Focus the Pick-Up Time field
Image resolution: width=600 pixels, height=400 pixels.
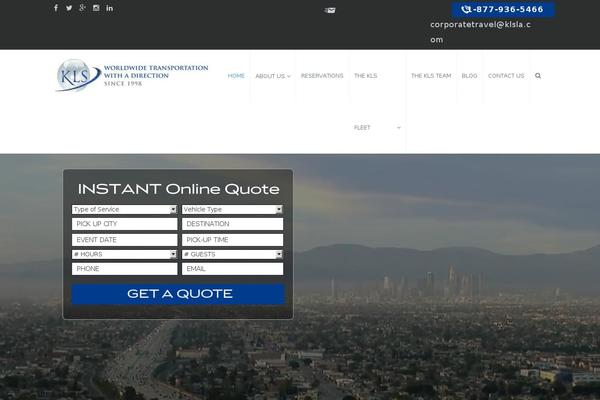click(233, 240)
